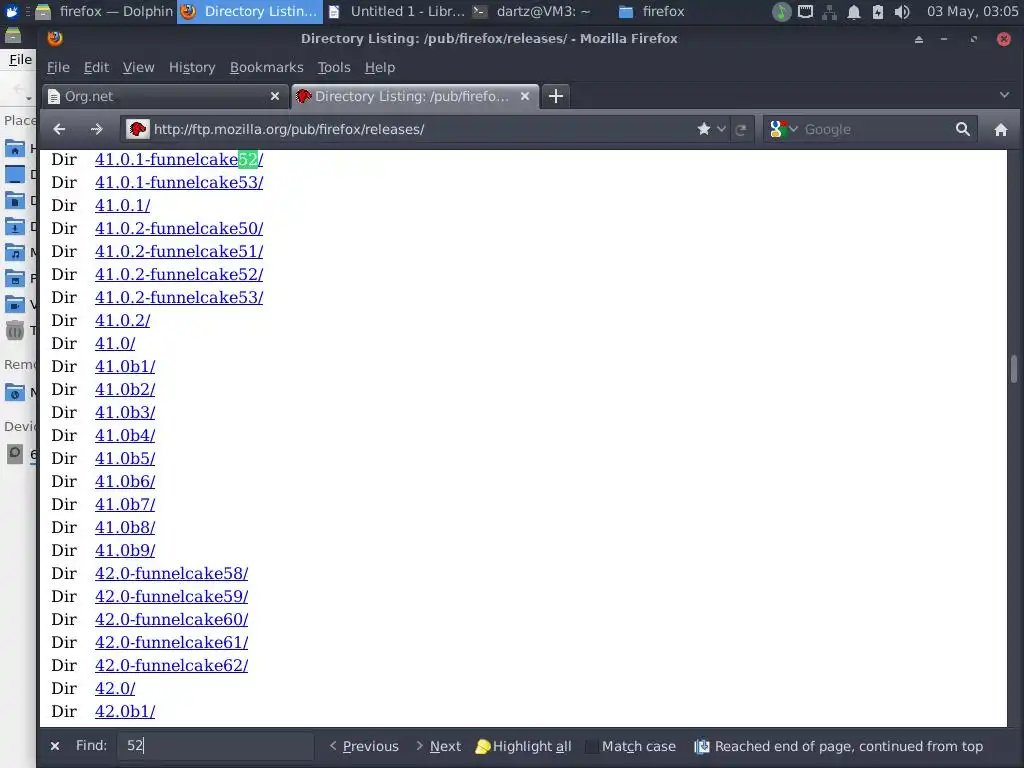This screenshot has height=768, width=1024.
Task: Open the 41.0b9/ directory link
Action: click(125, 550)
